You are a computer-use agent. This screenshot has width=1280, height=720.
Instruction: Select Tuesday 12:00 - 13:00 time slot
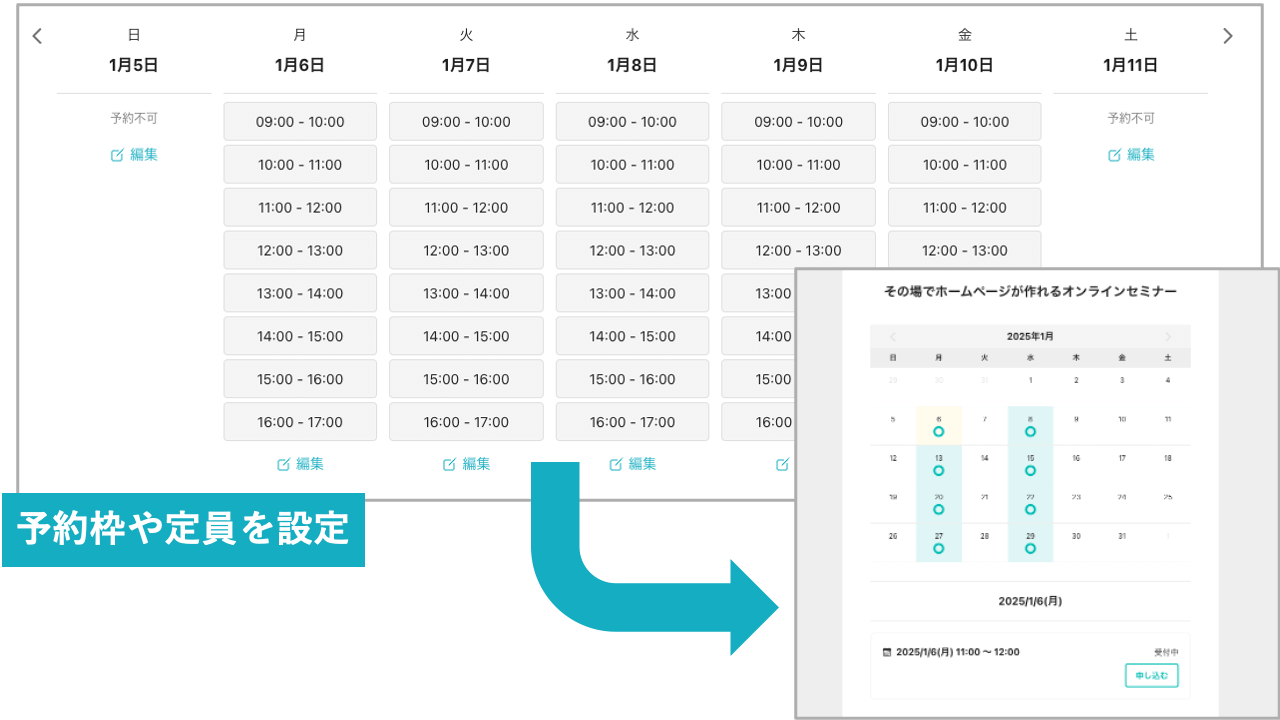pos(466,251)
